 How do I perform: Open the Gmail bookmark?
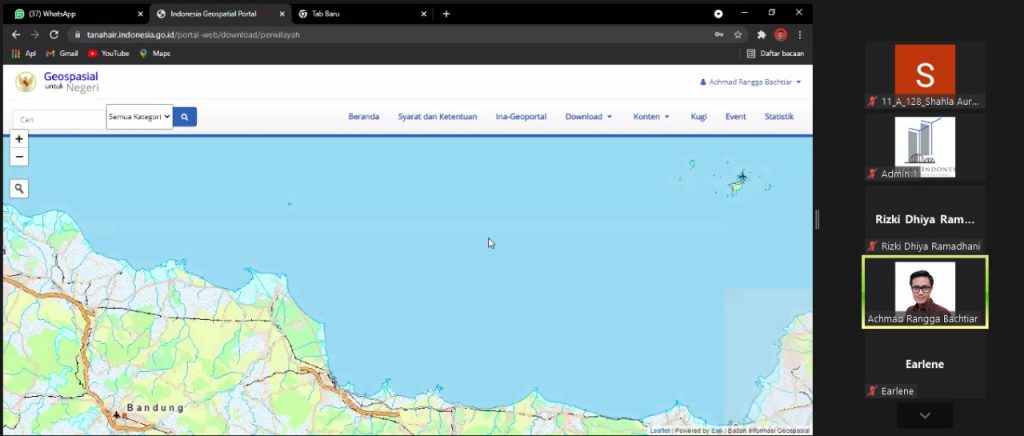tap(62, 54)
